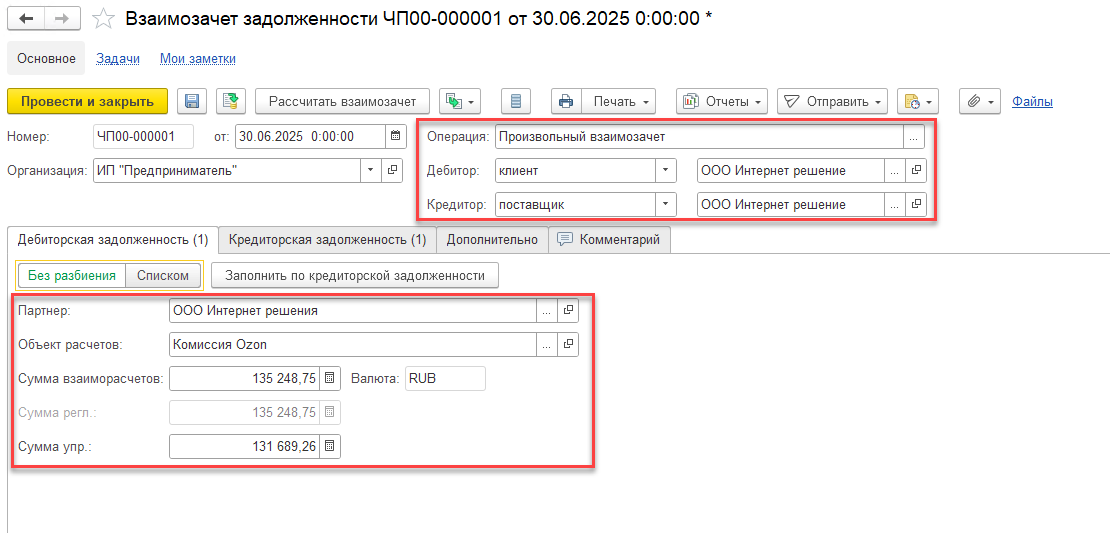This screenshot has height=533, width=1110.
Task: Click the post document icon
Action: (x=231, y=101)
